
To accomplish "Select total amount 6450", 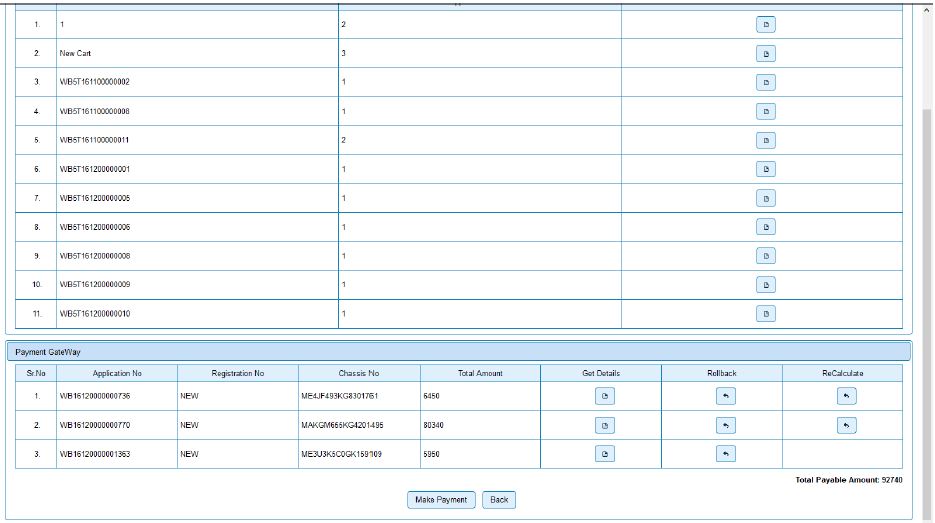I will coord(431,396).
